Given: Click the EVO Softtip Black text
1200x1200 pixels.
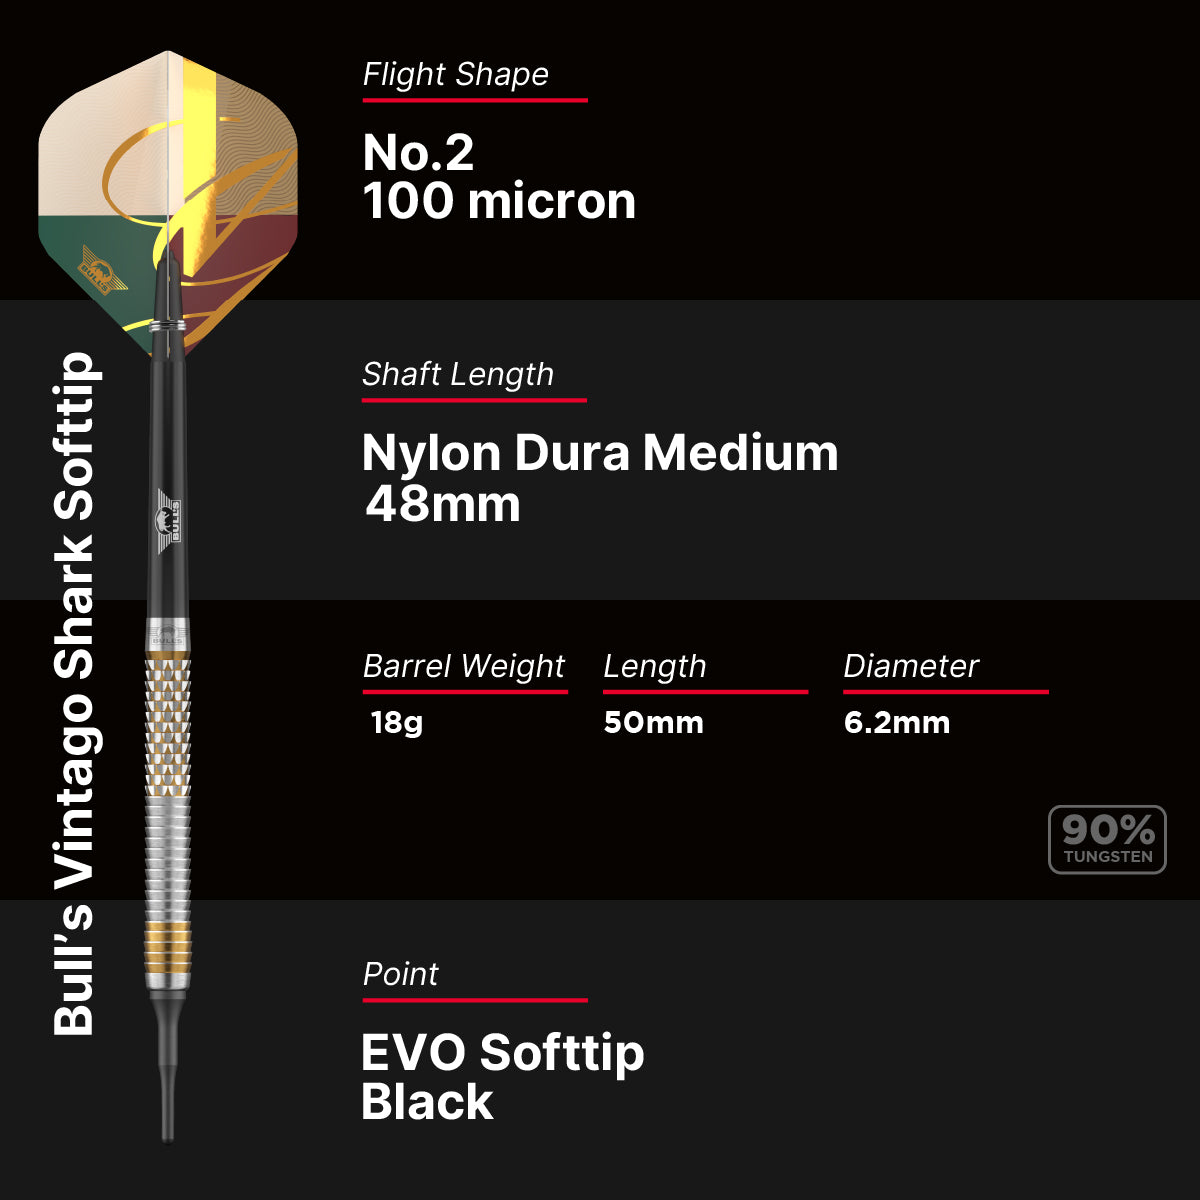Looking at the screenshot, I should coord(502,1077).
